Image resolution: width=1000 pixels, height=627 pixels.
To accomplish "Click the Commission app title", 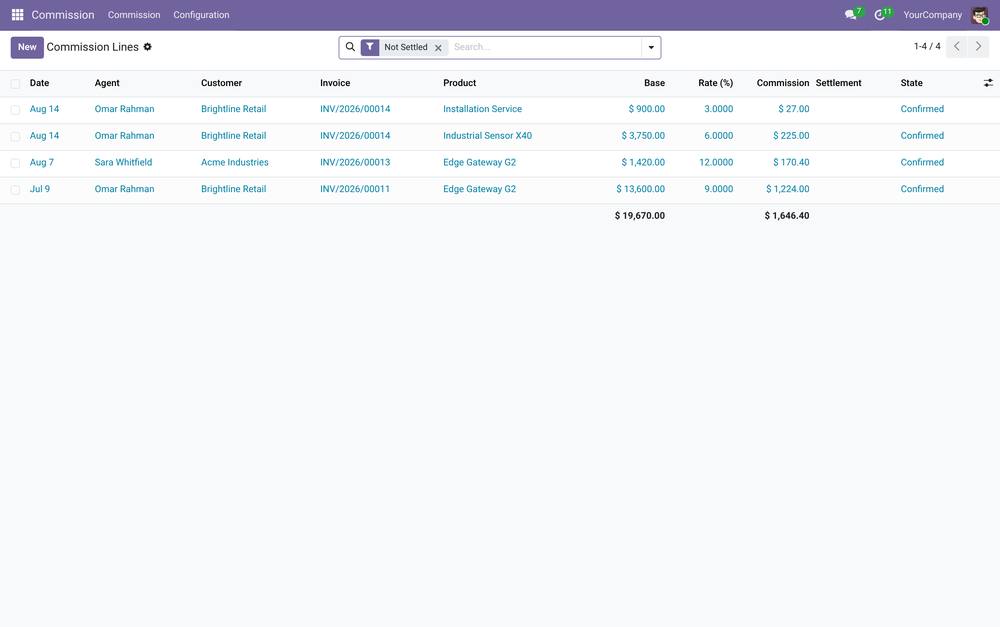I will 62,15.
